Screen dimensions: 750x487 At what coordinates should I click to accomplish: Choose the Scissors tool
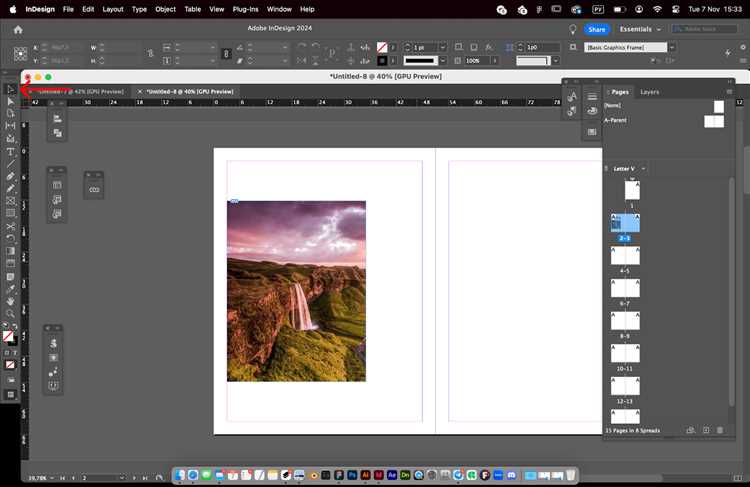click(10, 226)
